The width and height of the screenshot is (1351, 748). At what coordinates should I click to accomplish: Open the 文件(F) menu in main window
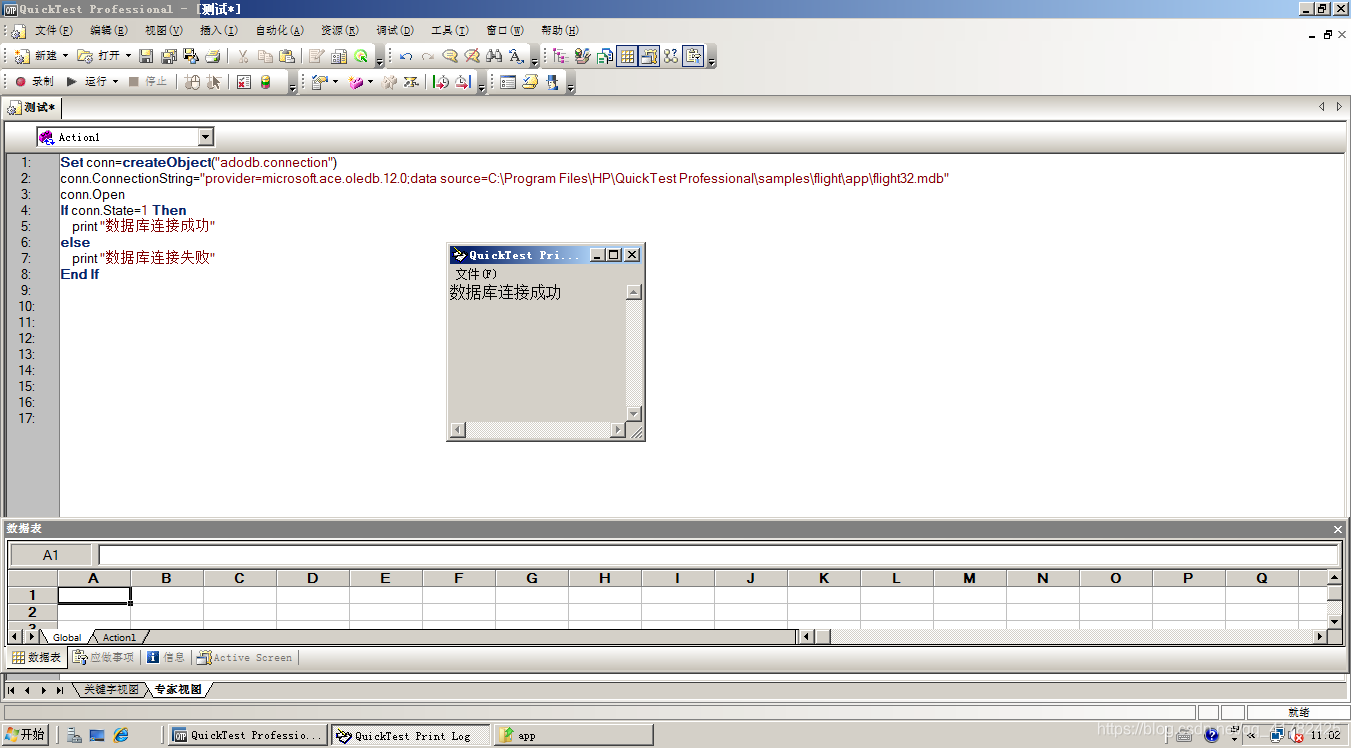click(x=54, y=31)
